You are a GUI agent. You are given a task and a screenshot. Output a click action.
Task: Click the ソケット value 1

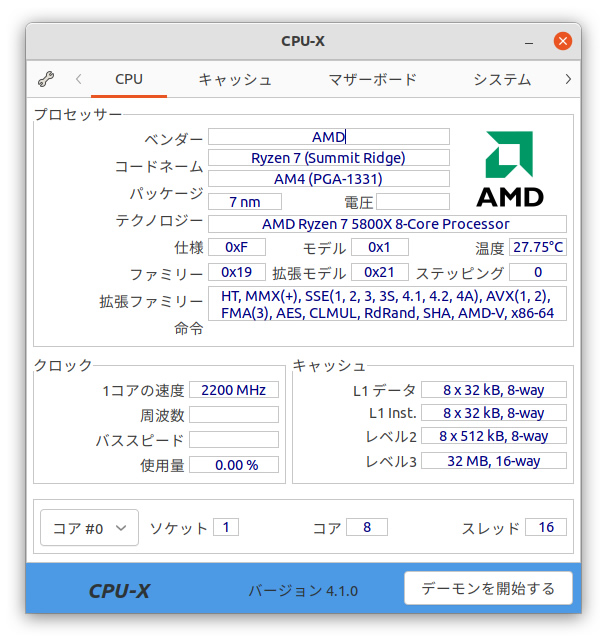point(226,527)
